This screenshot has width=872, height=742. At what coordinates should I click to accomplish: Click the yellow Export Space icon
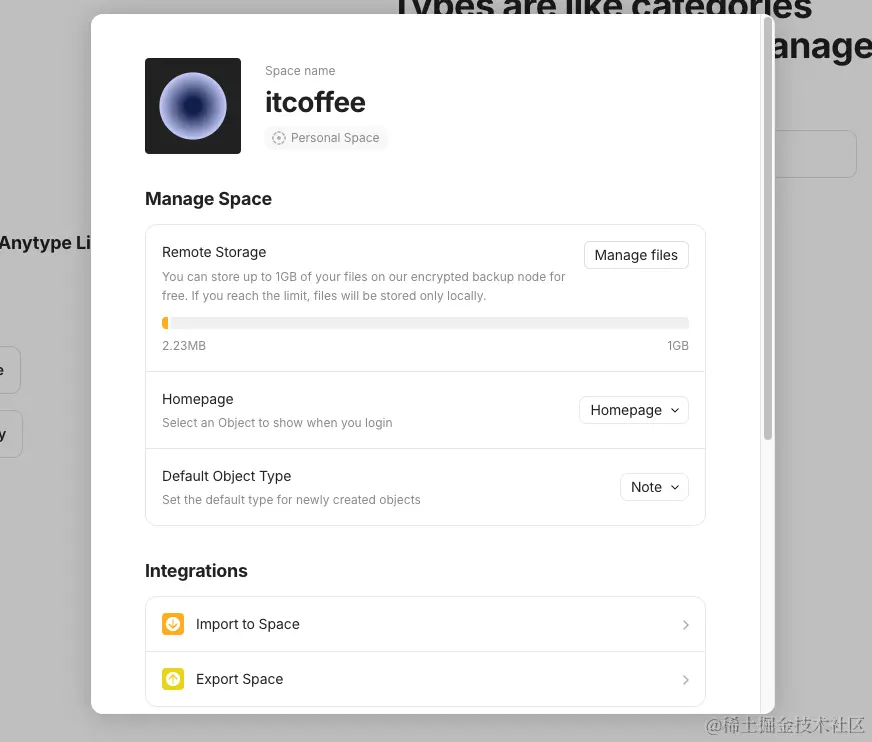(x=173, y=679)
